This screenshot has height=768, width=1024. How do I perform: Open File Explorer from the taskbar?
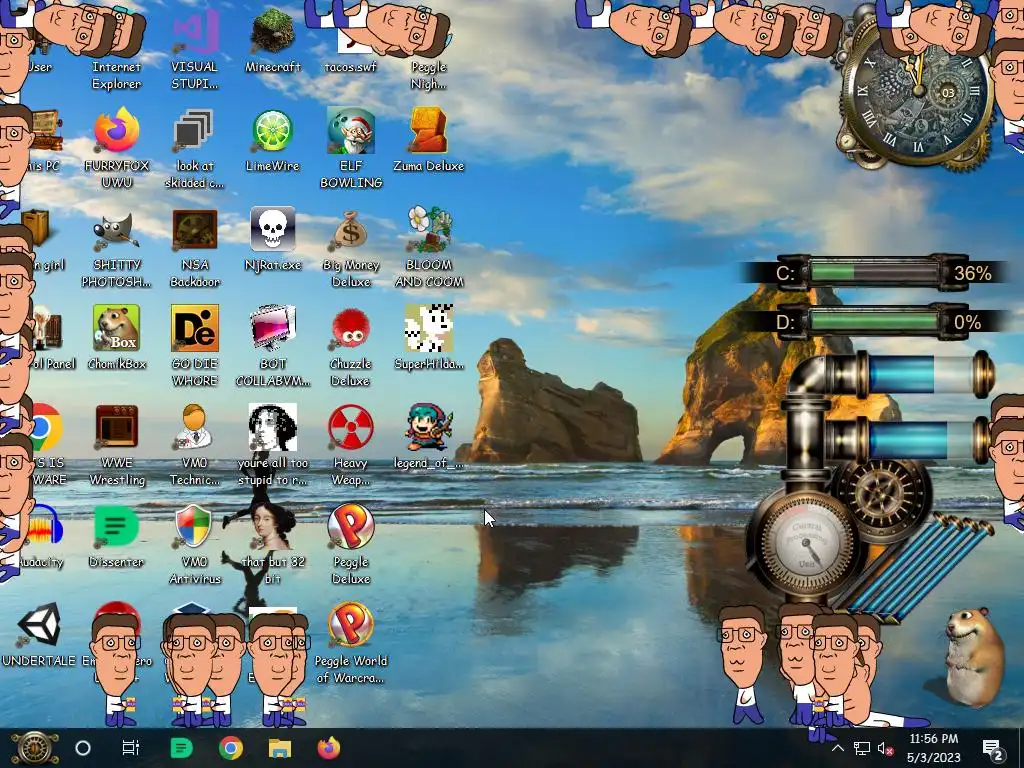[x=280, y=748]
